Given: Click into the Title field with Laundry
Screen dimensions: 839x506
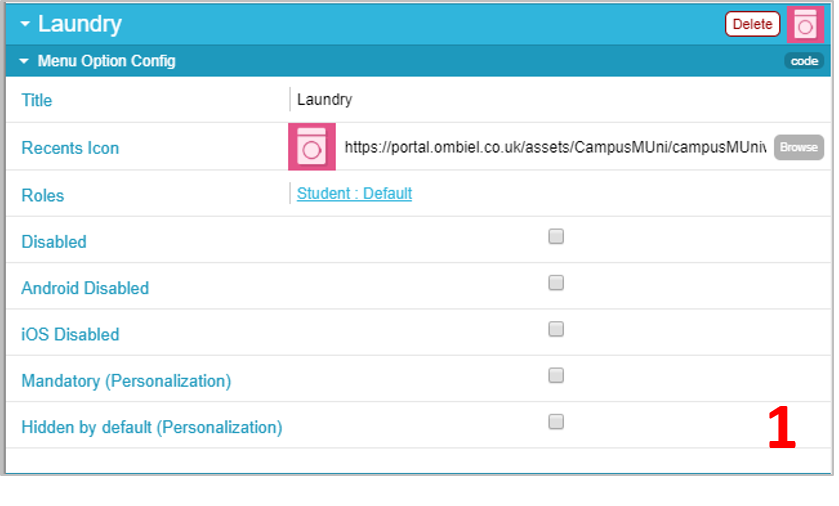Looking at the screenshot, I should point(559,99).
